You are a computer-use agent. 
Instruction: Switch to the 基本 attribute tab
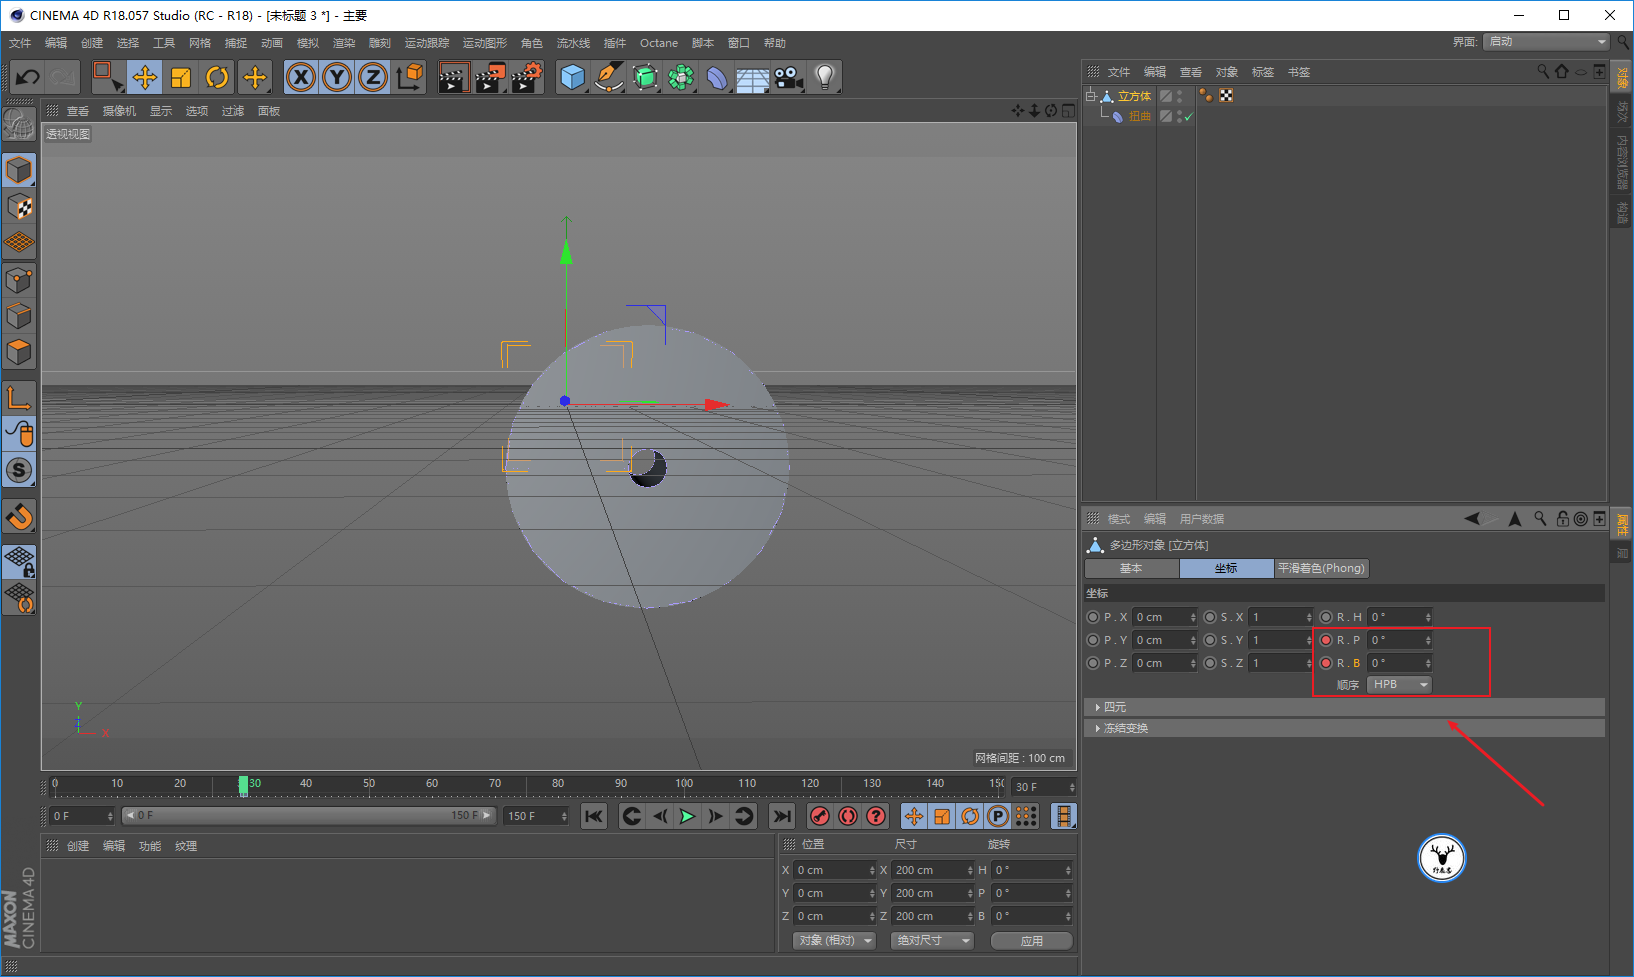1131,568
